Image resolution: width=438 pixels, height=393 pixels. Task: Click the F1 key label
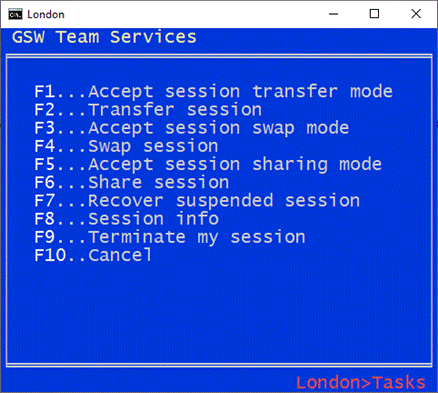pyautogui.click(x=45, y=92)
